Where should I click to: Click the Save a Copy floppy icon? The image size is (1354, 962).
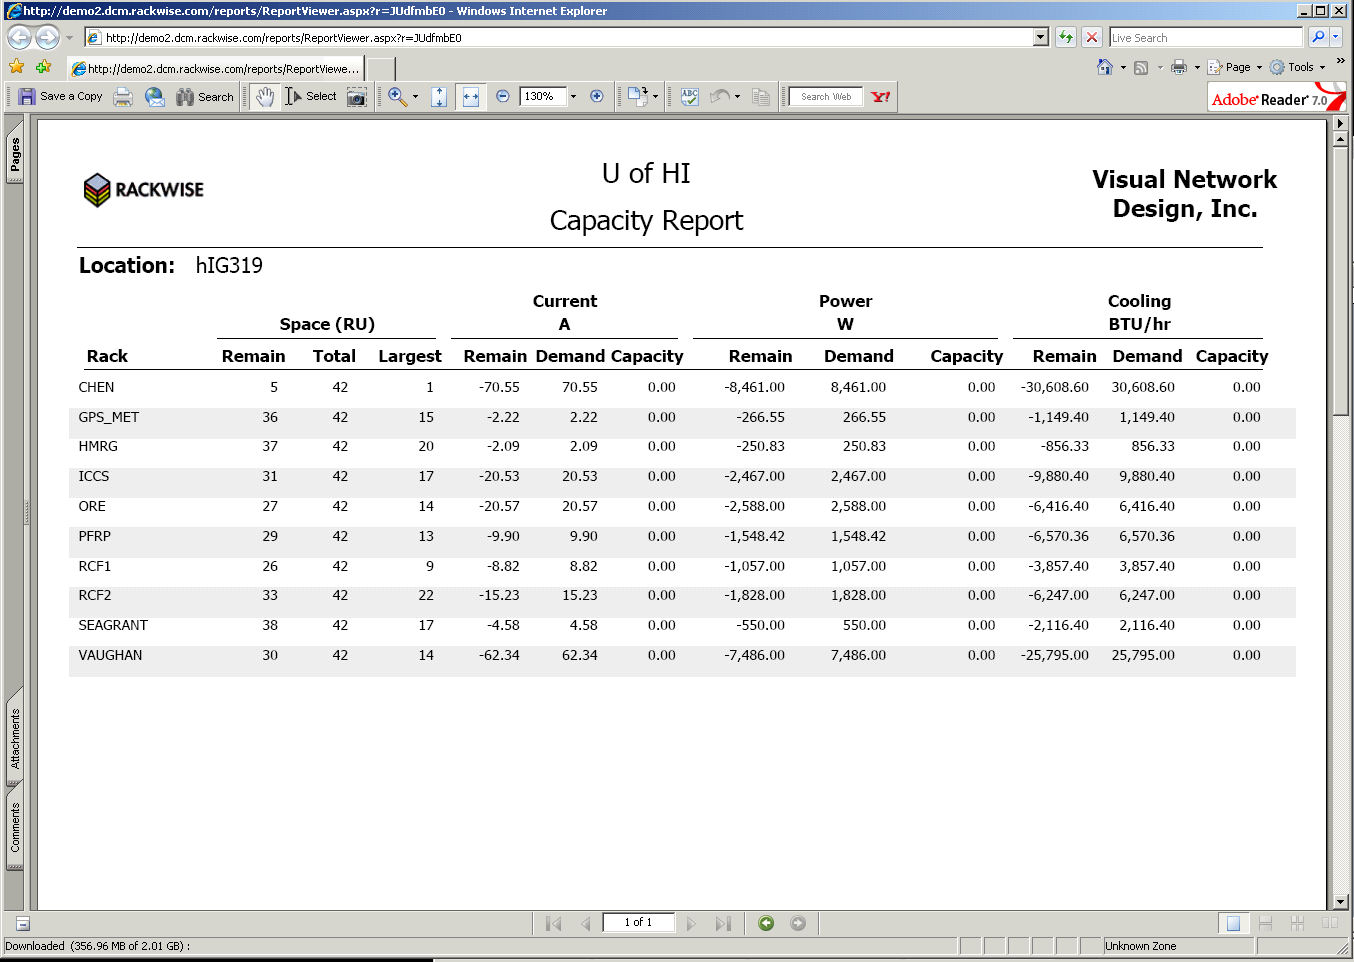point(28,97)
